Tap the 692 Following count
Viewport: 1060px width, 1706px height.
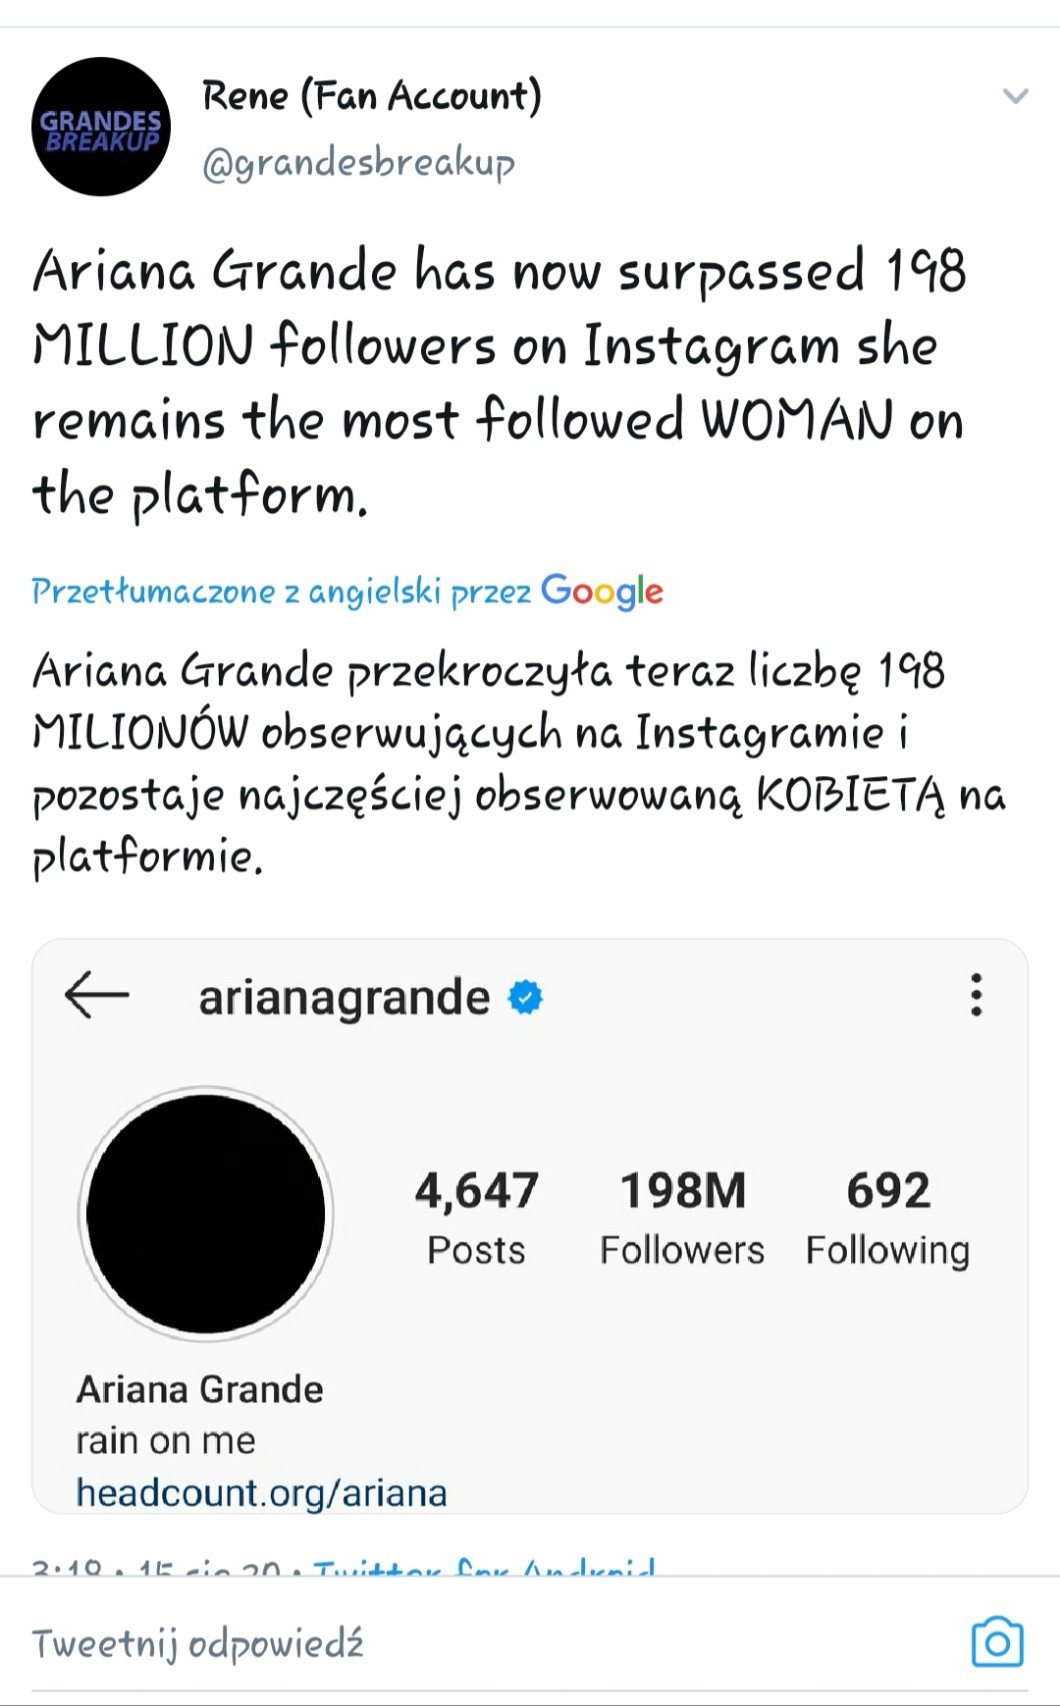888,1219
